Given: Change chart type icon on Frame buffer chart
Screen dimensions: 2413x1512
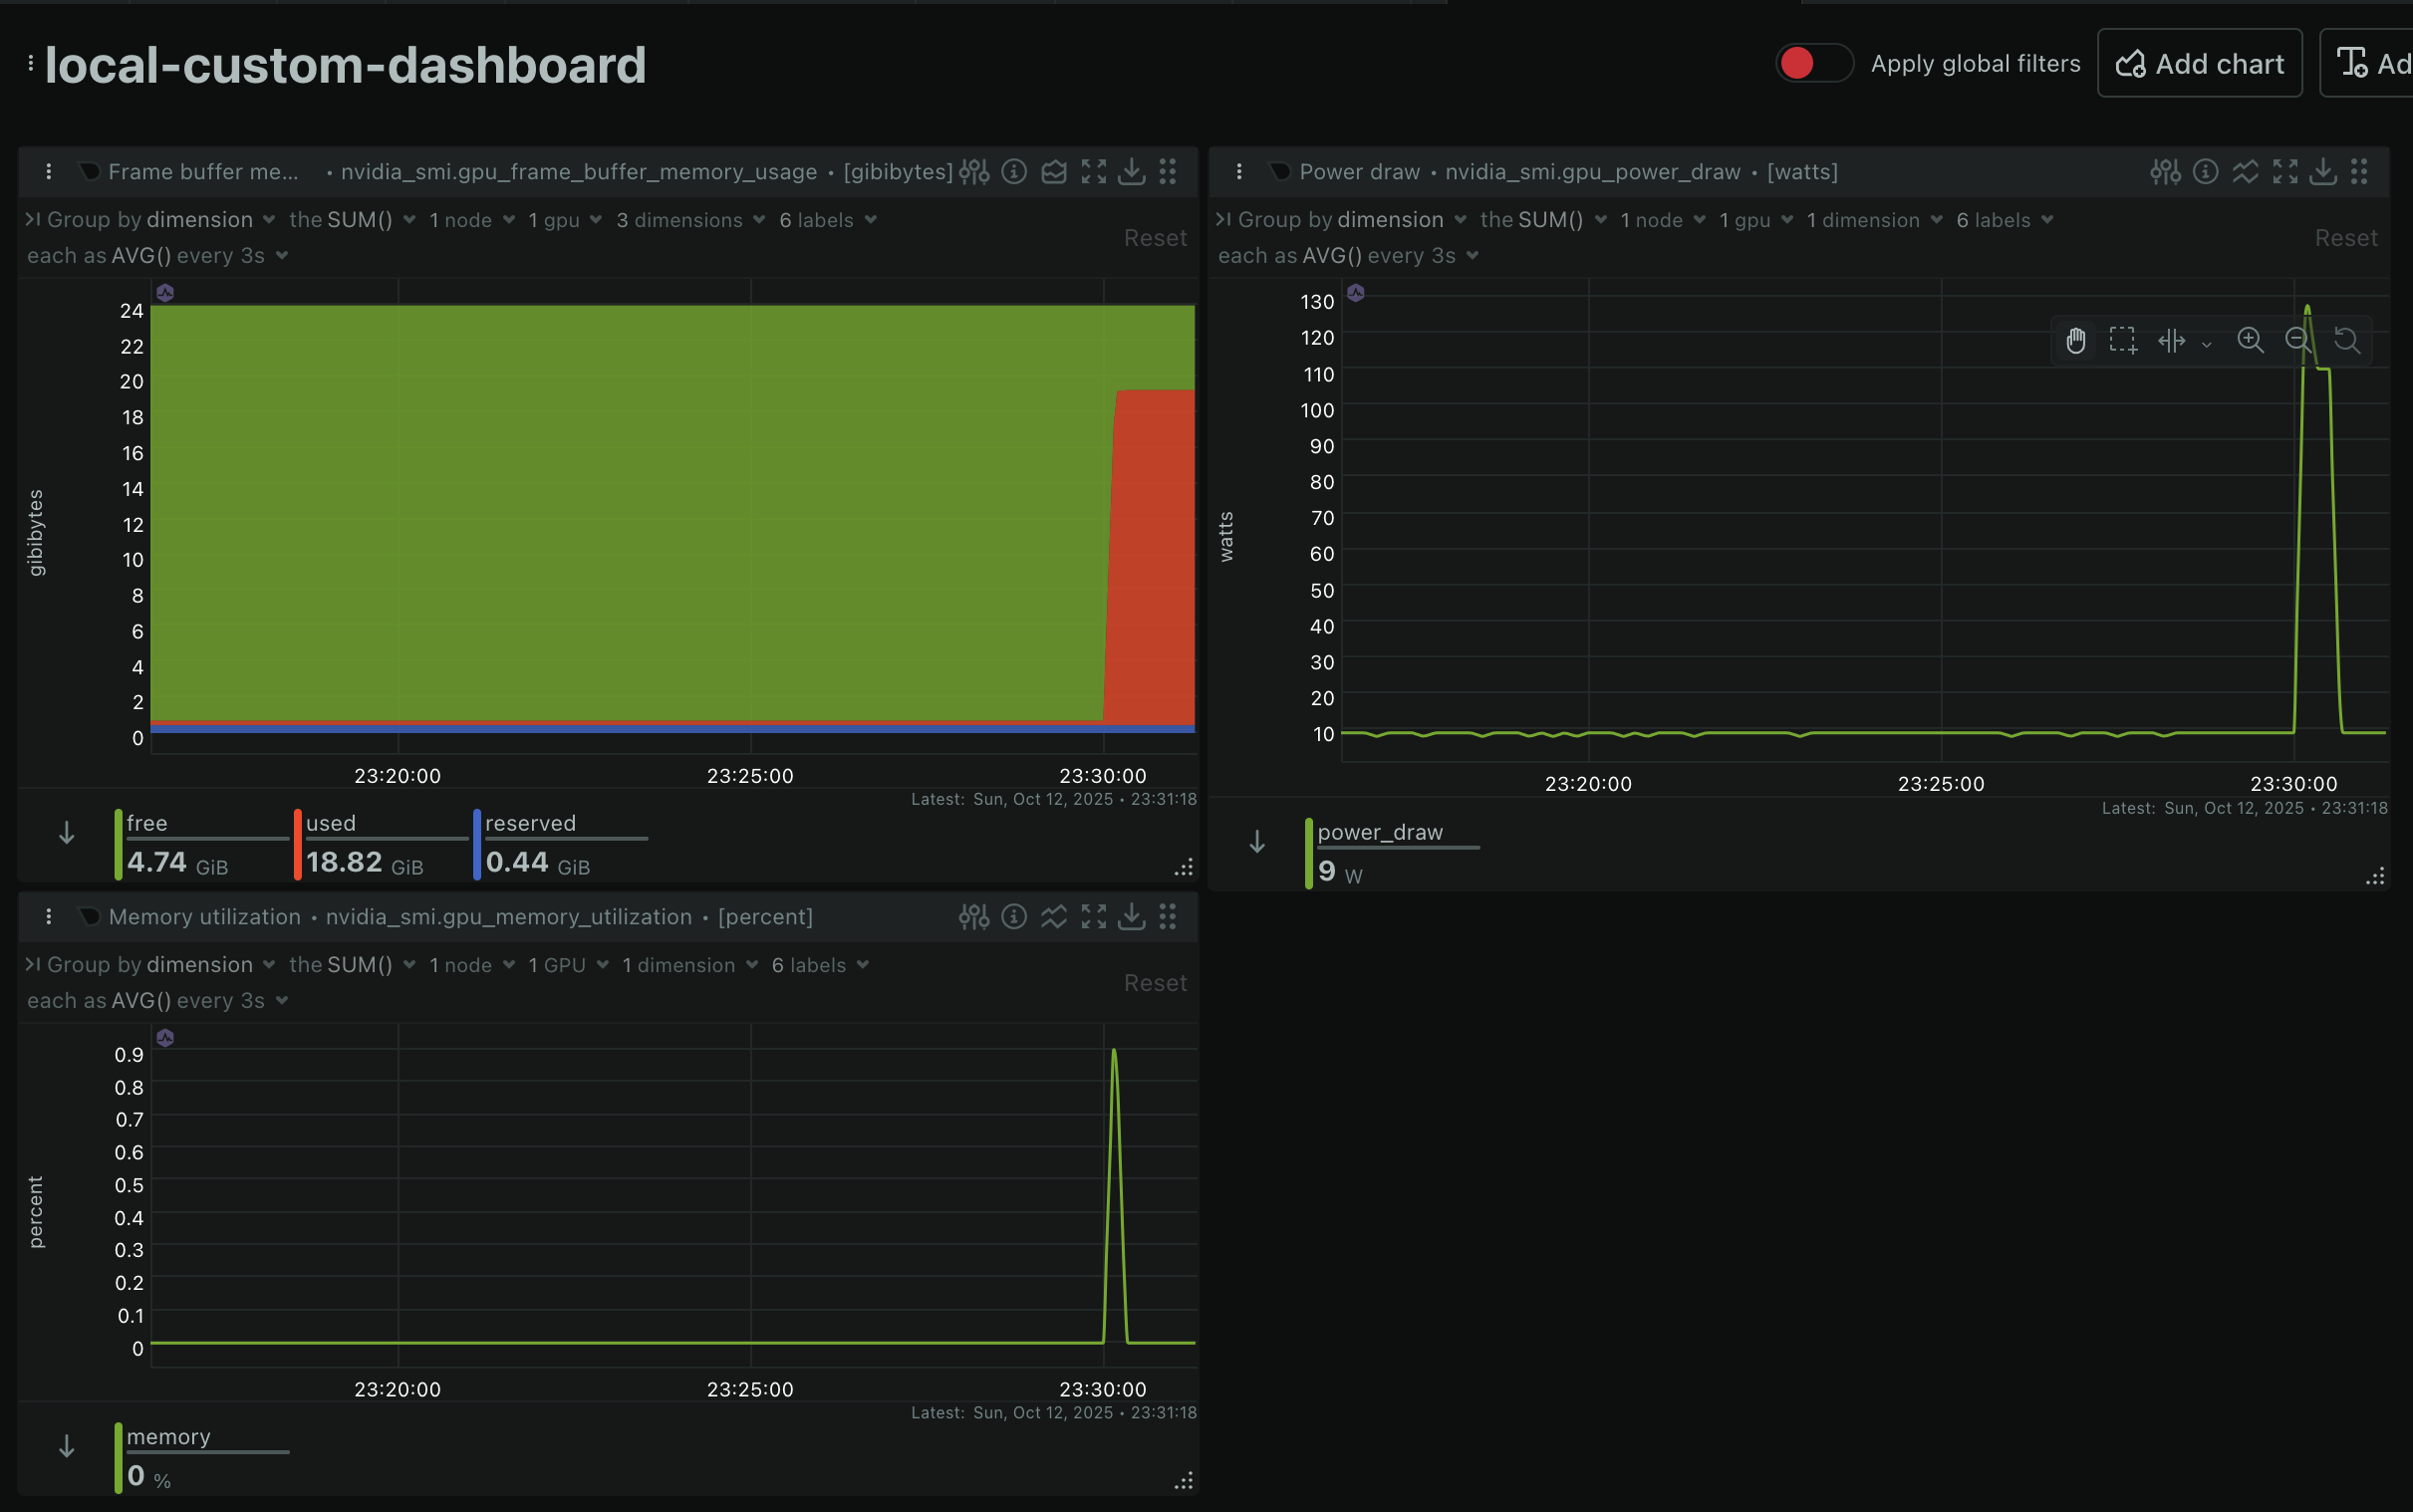Looking at the screenshot, I should 1053,172.
